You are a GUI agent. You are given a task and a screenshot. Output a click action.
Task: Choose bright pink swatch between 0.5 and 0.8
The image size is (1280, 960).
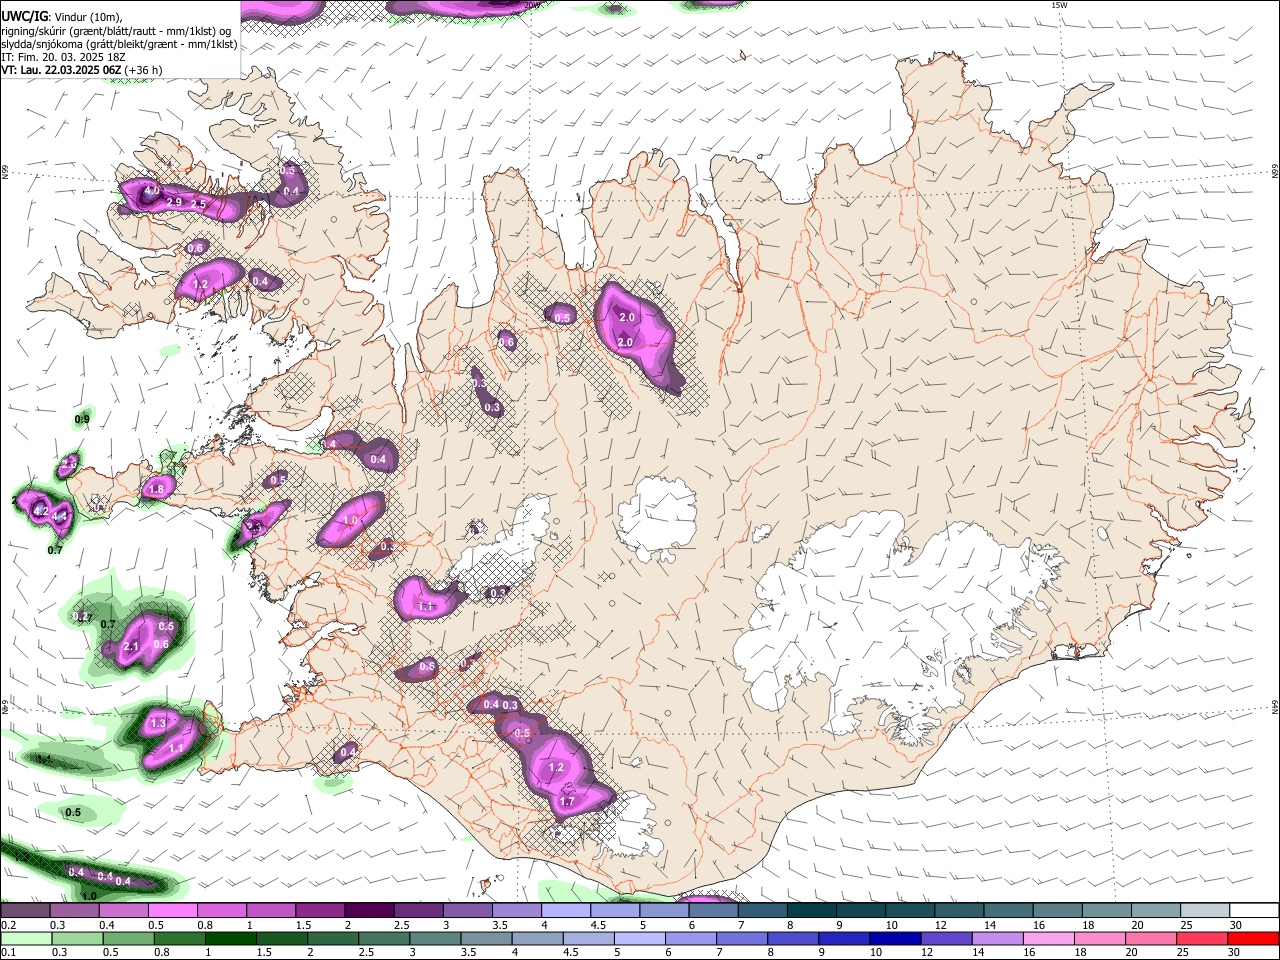172,910
